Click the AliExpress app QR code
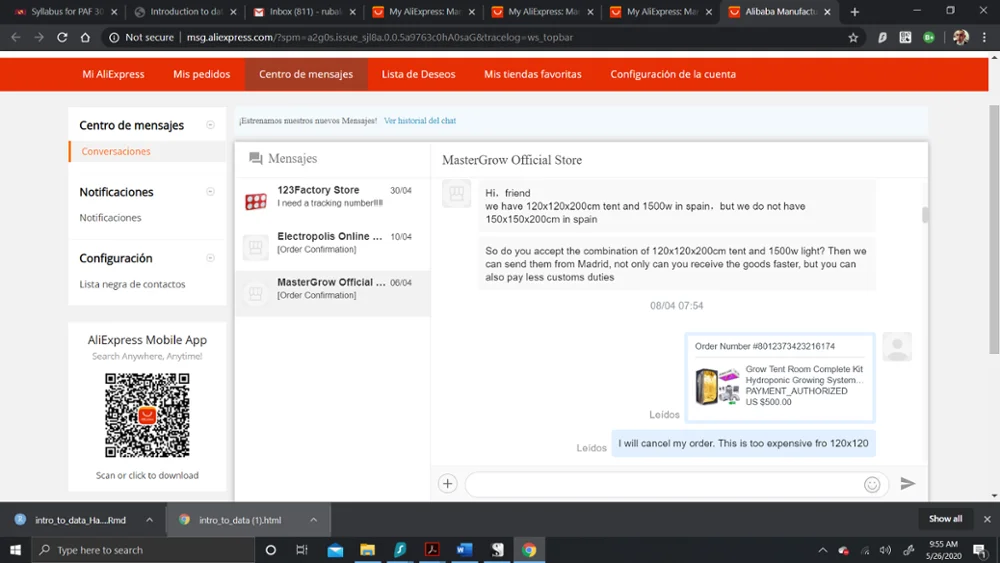1000x563 pixels. (147, 415)
